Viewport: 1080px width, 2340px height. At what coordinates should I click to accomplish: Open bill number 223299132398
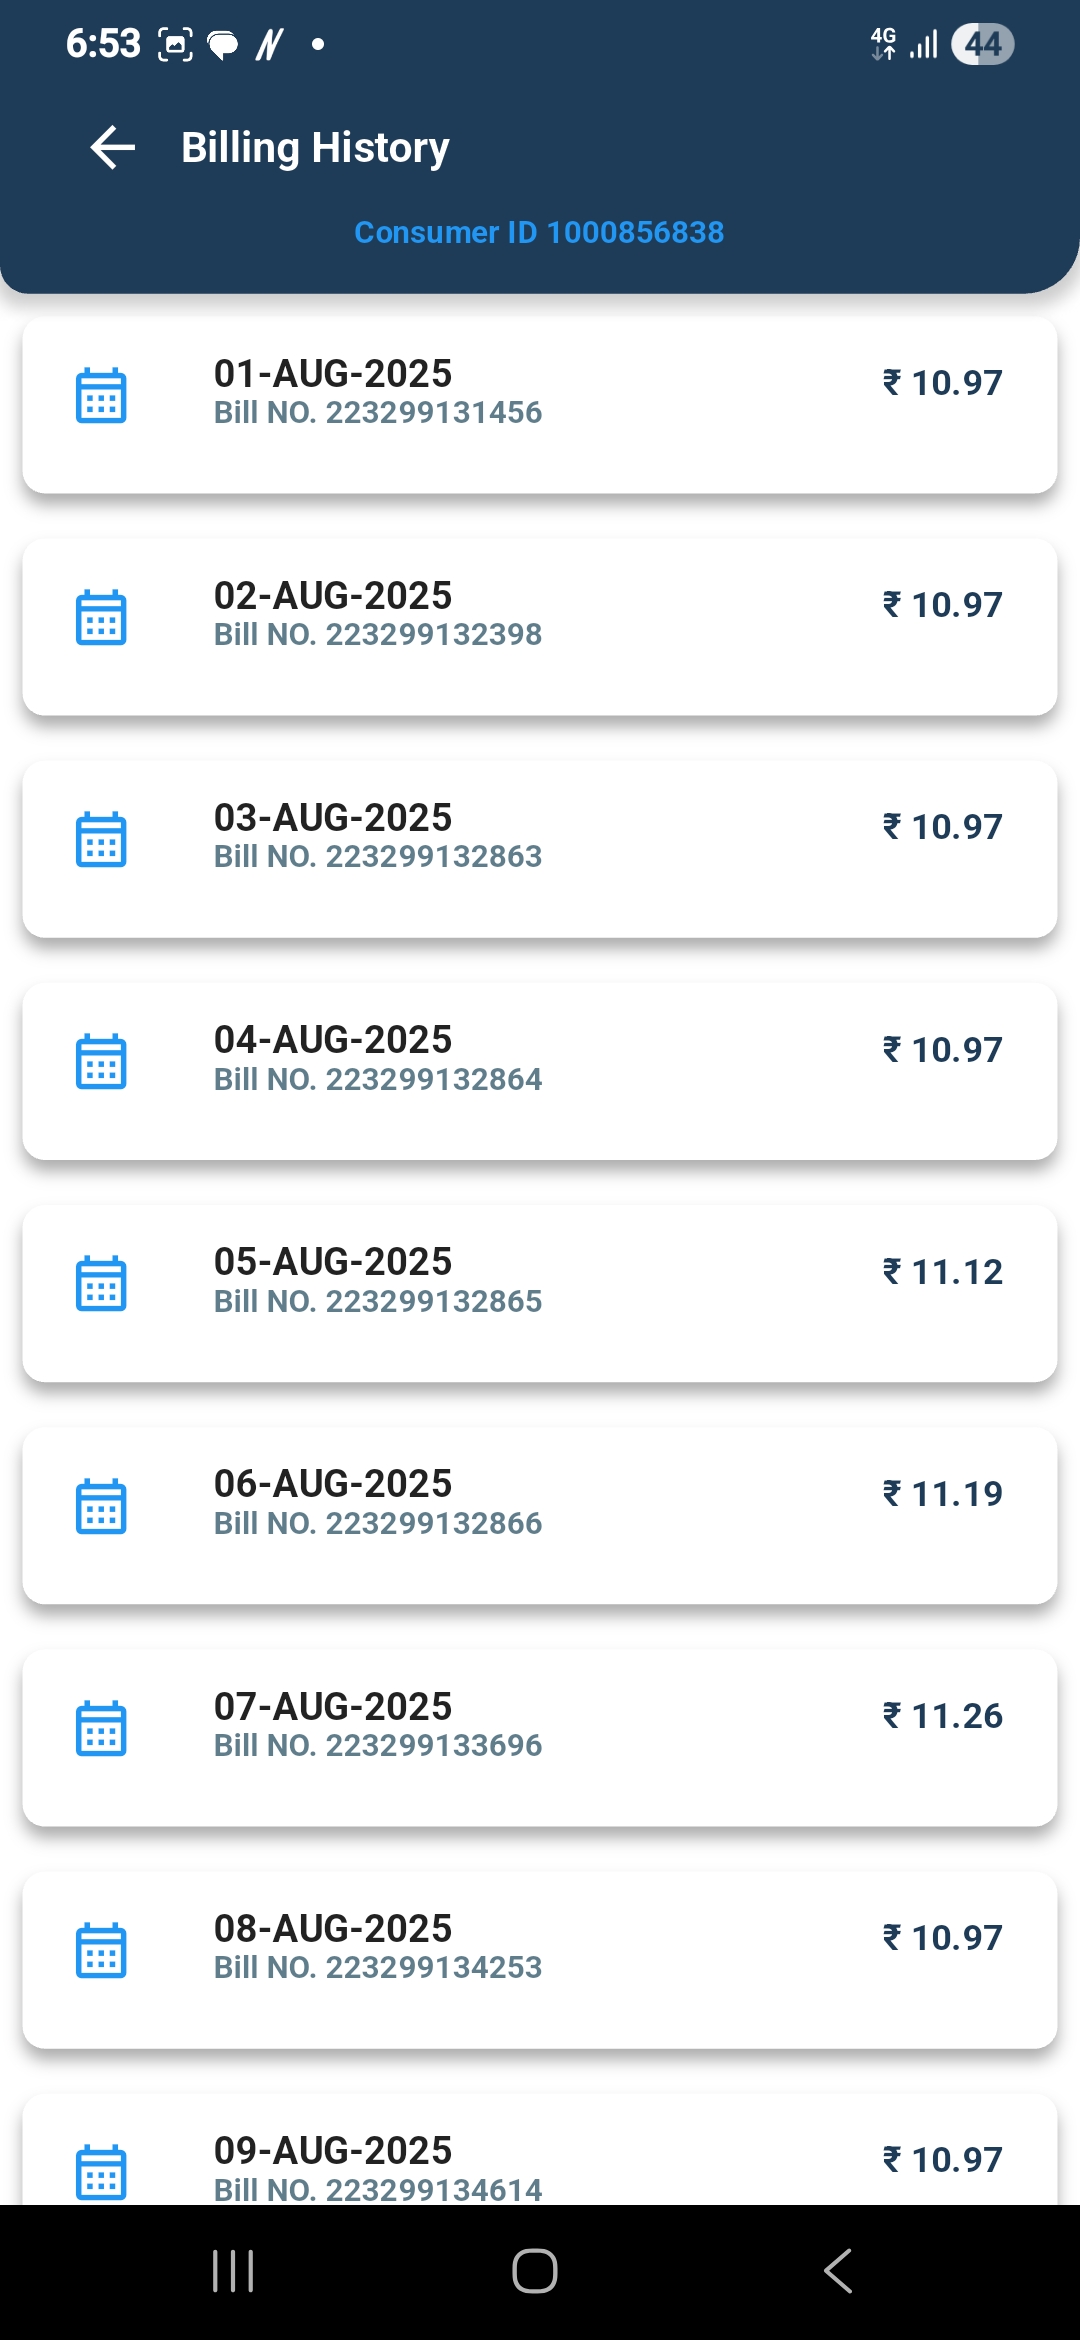(378, 634)
